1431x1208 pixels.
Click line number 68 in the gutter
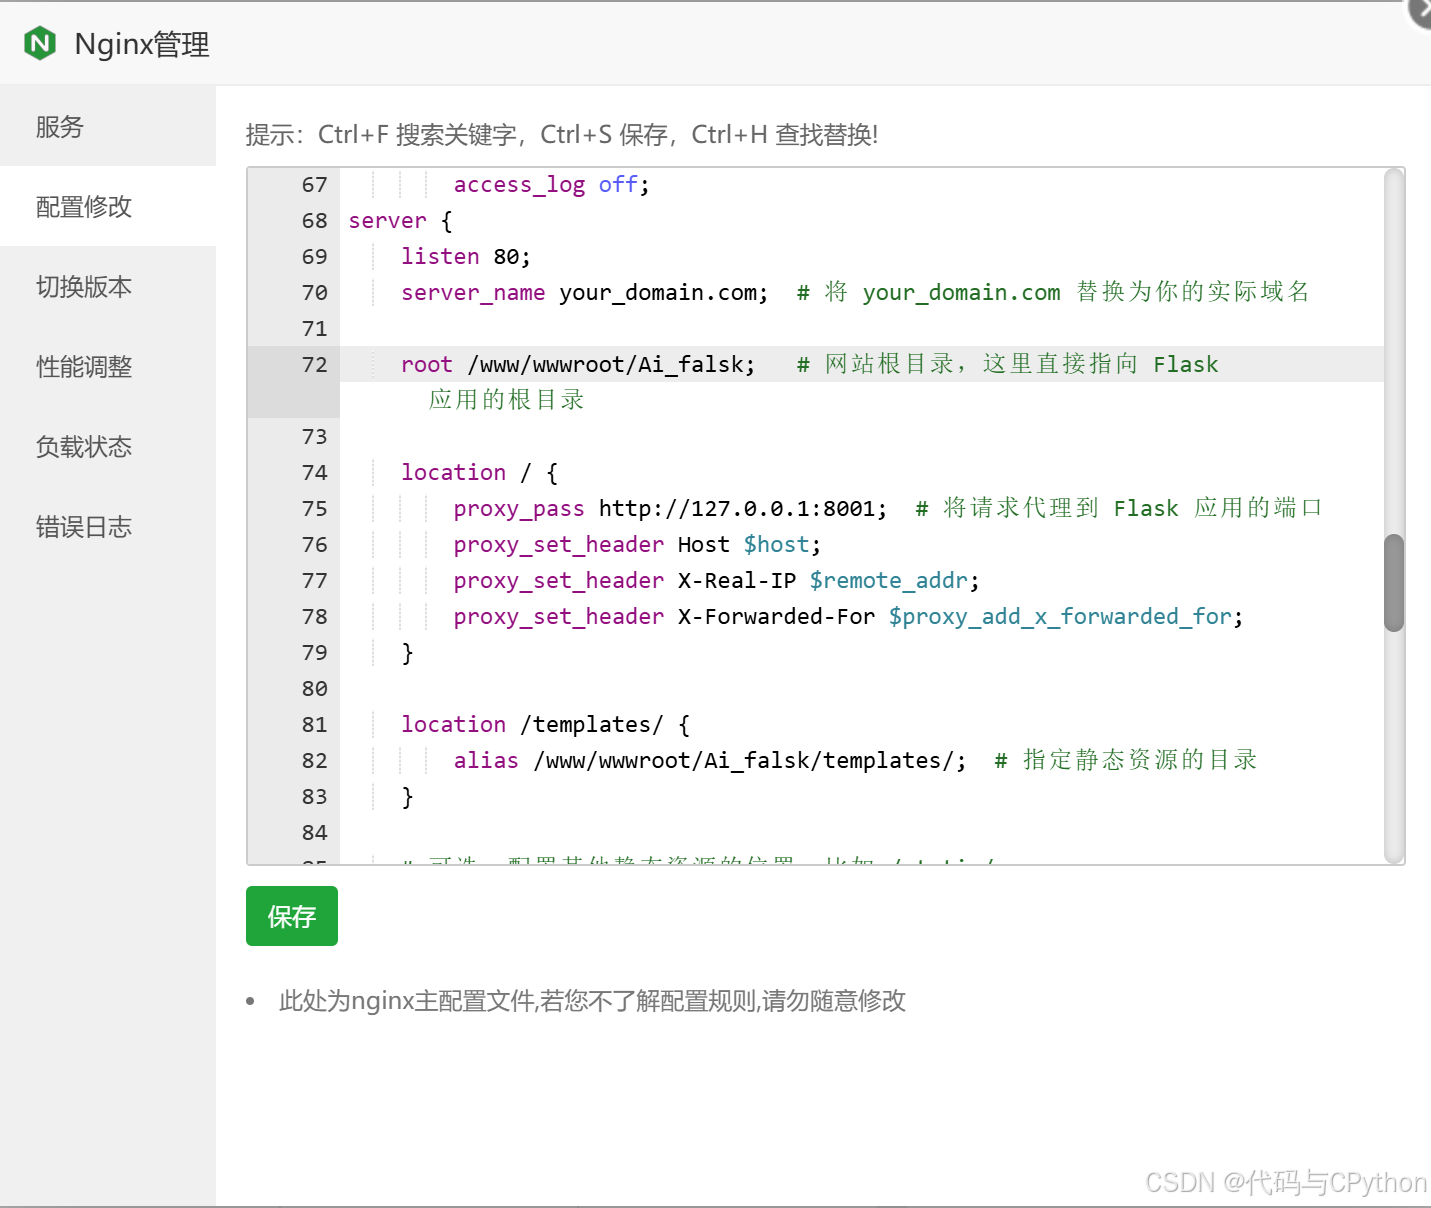314,220
